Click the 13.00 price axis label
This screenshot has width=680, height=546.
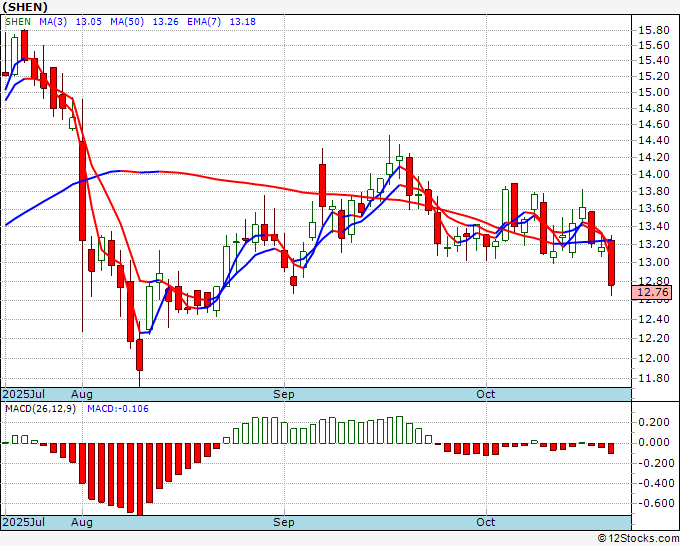[654, 262]
